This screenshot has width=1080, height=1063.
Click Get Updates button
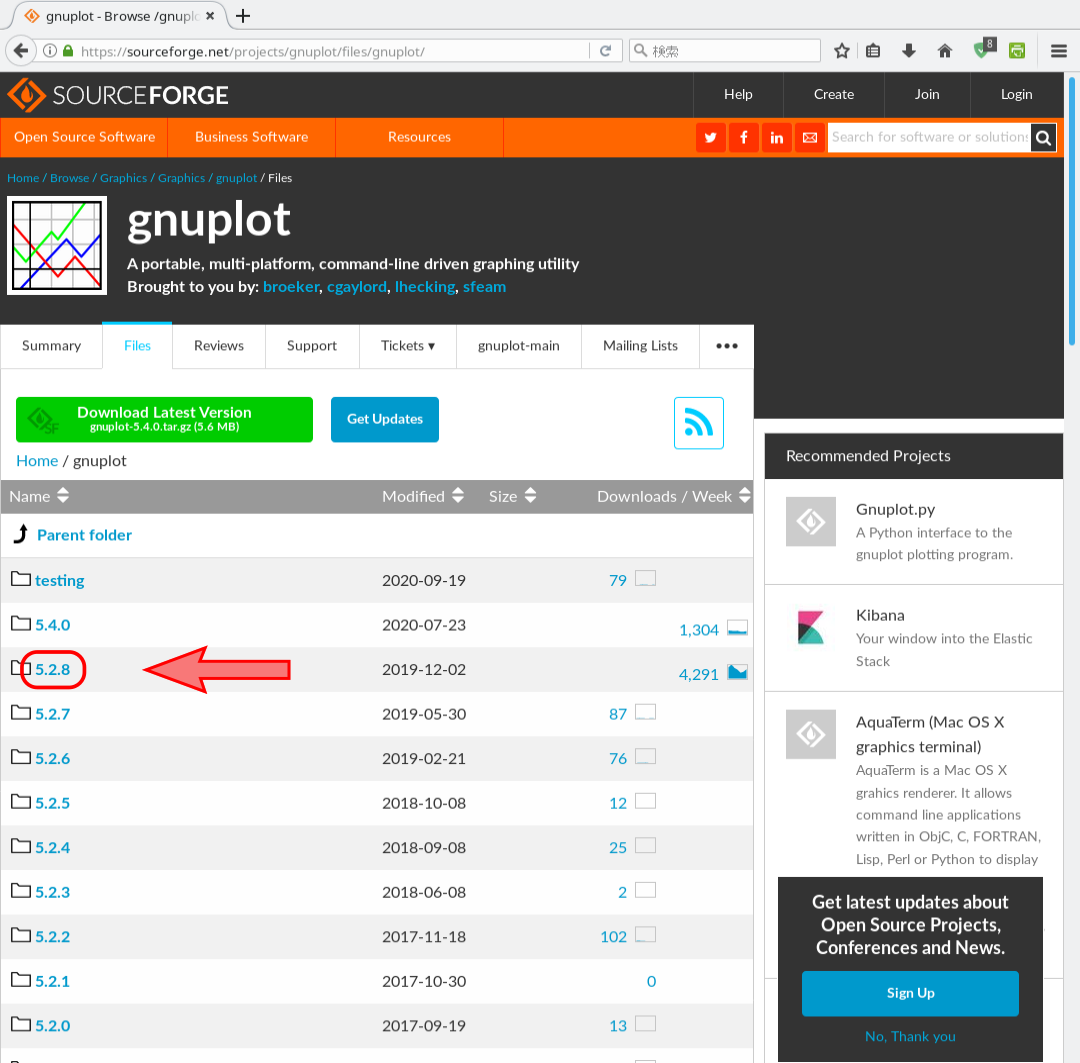[x=385, y=420]
